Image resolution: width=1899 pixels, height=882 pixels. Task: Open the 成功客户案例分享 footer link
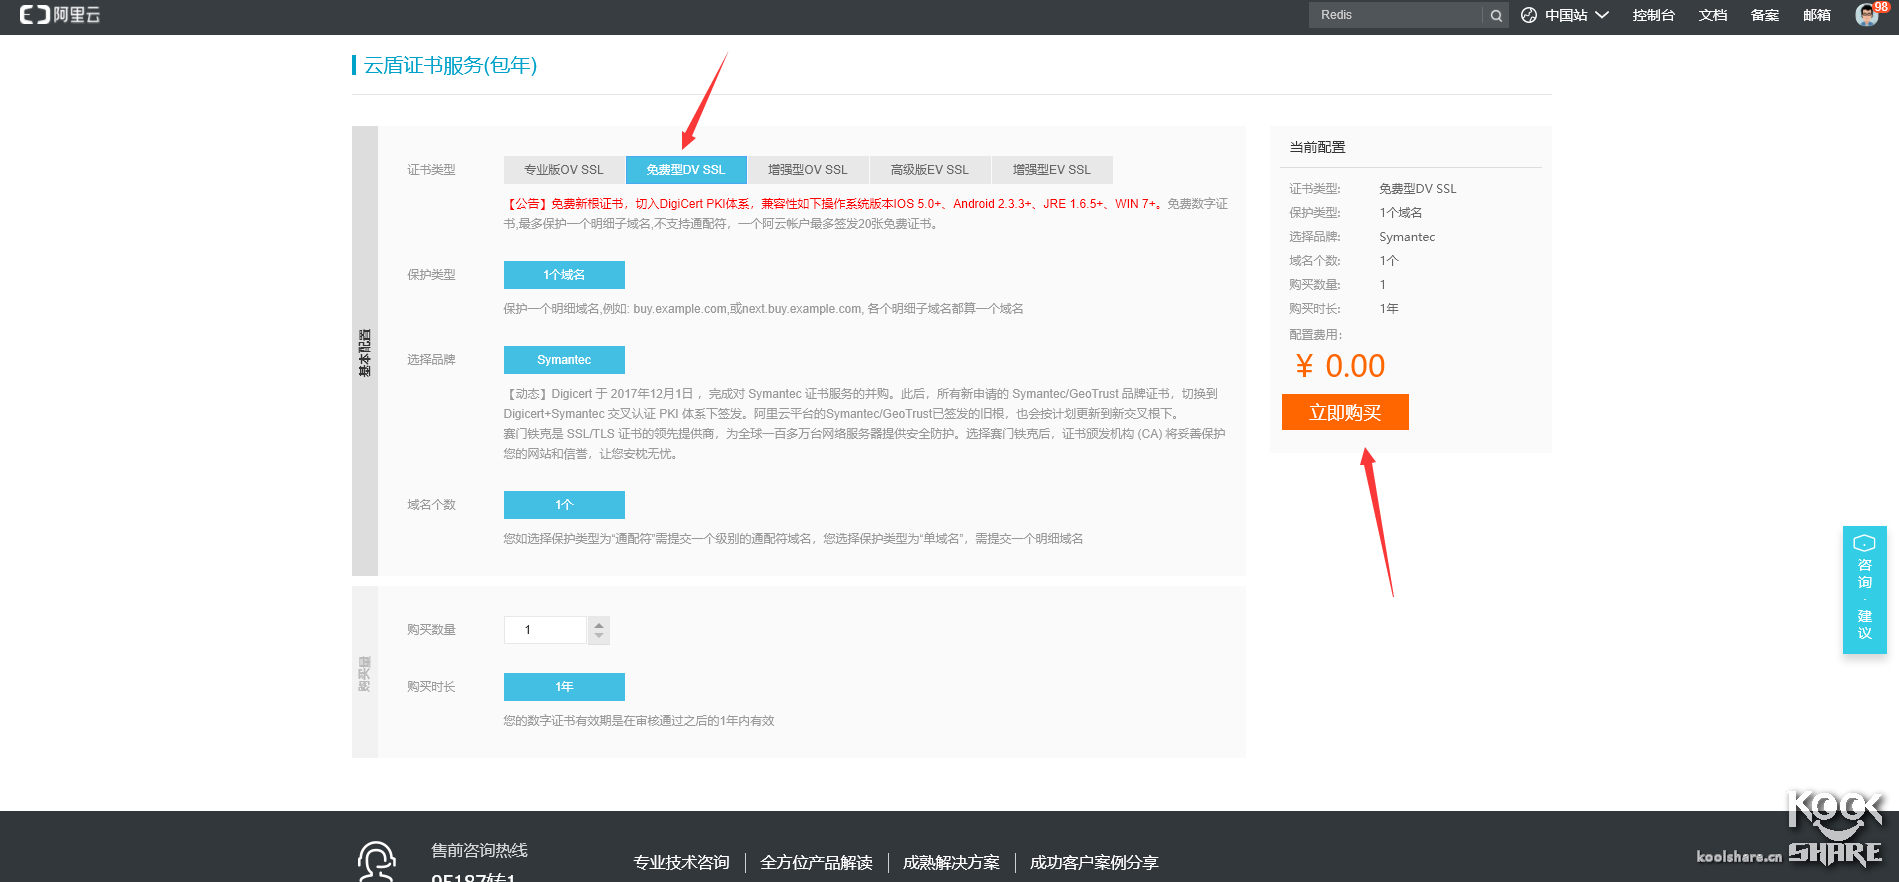[1094, 862]
